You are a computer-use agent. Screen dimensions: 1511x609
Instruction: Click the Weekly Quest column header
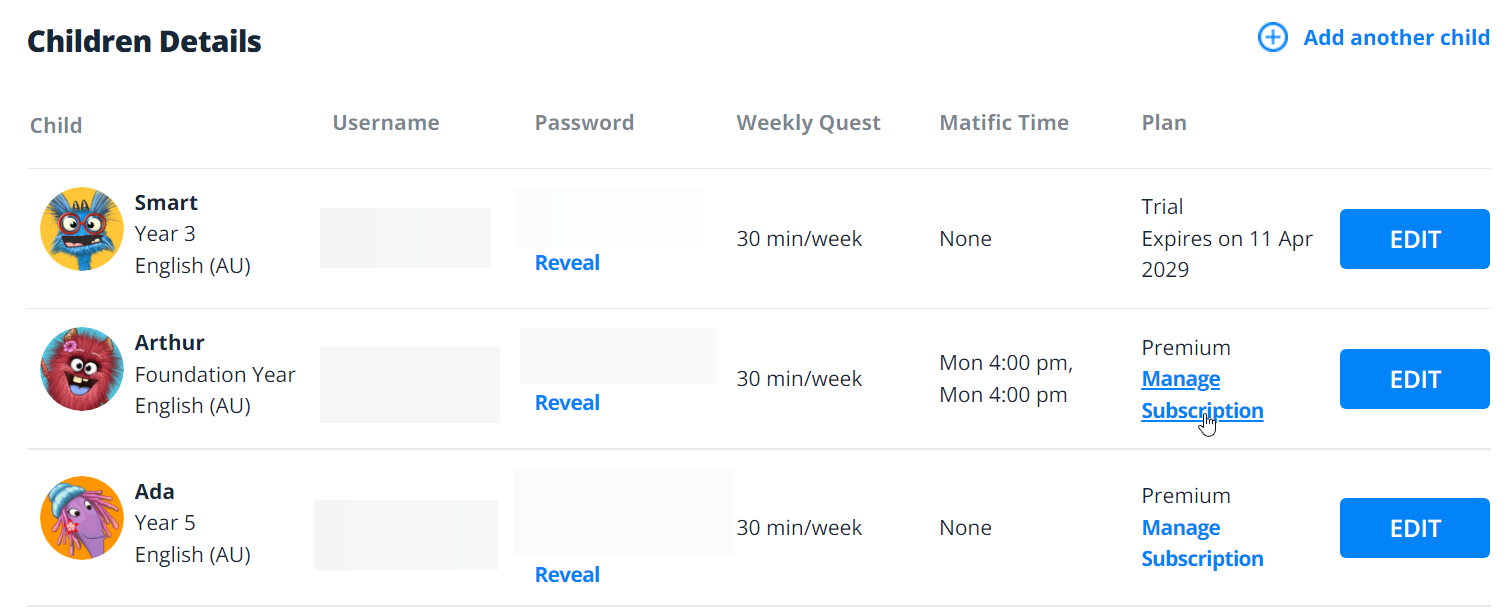click(808, 123)
